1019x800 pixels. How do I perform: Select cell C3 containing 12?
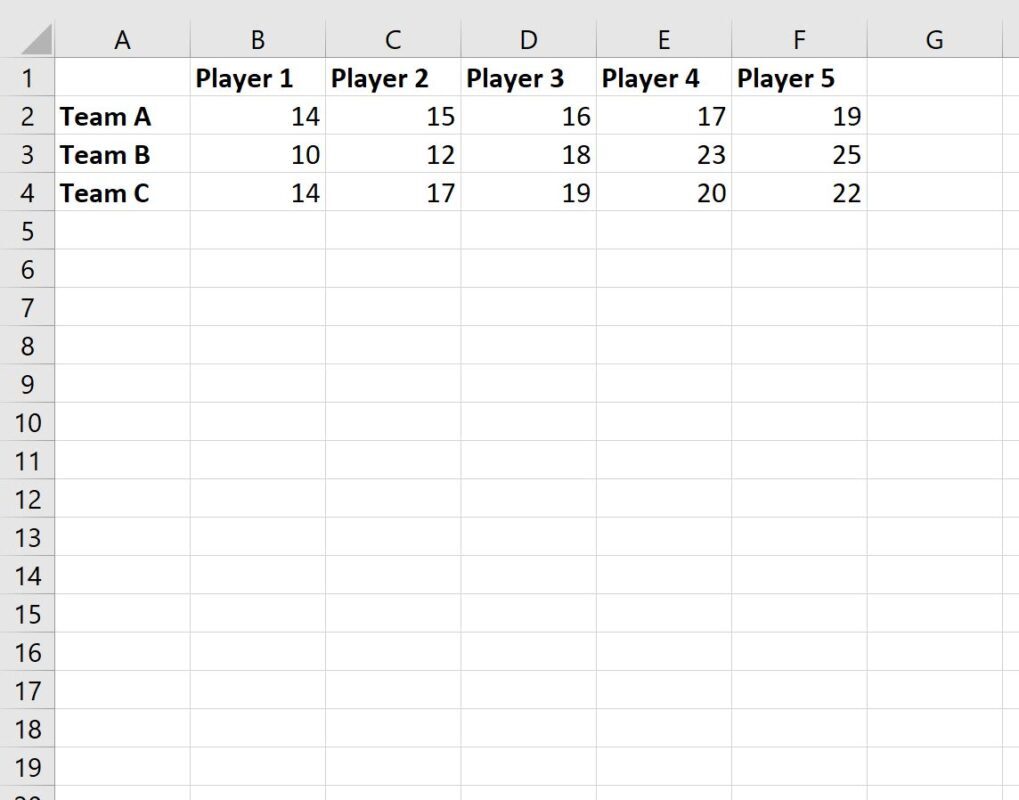point(393,154)
